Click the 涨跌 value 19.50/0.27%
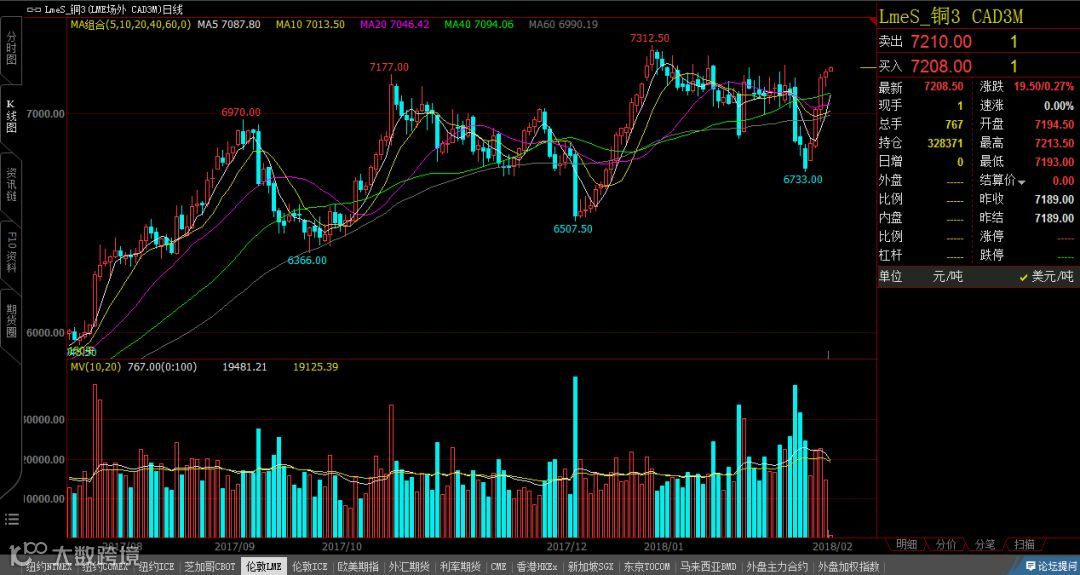This screenshot has width=1080, height=575. [1043, 87]
